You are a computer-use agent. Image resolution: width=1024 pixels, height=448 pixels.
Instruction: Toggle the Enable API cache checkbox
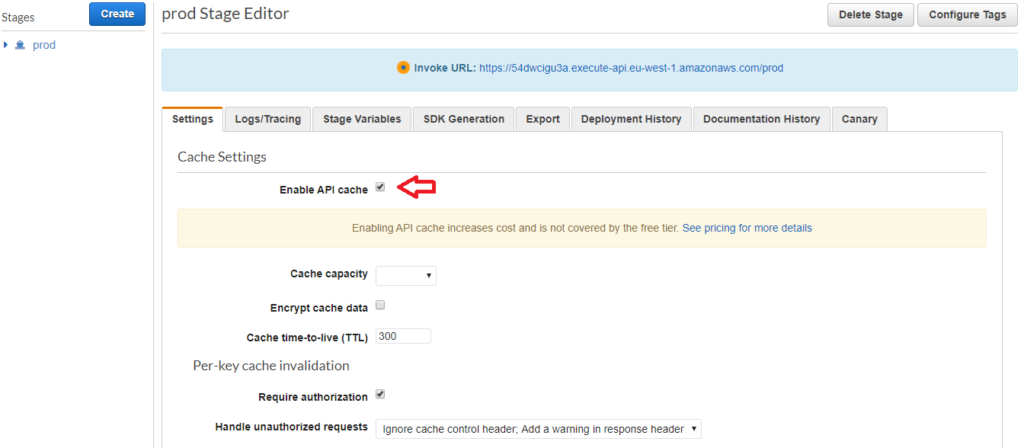pos(380,188)
